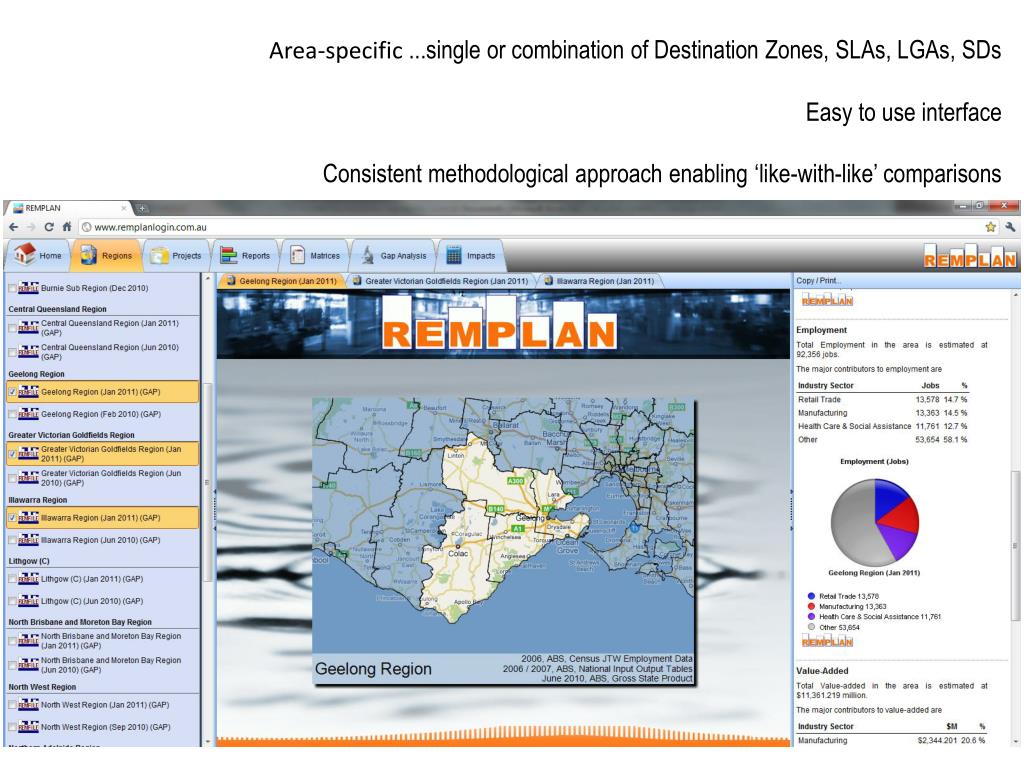The width and height of the screenshot is (1024, 768).
Task: Bookmark the page with the star icon
Action: pyautogui.click(x=991, y=227)
